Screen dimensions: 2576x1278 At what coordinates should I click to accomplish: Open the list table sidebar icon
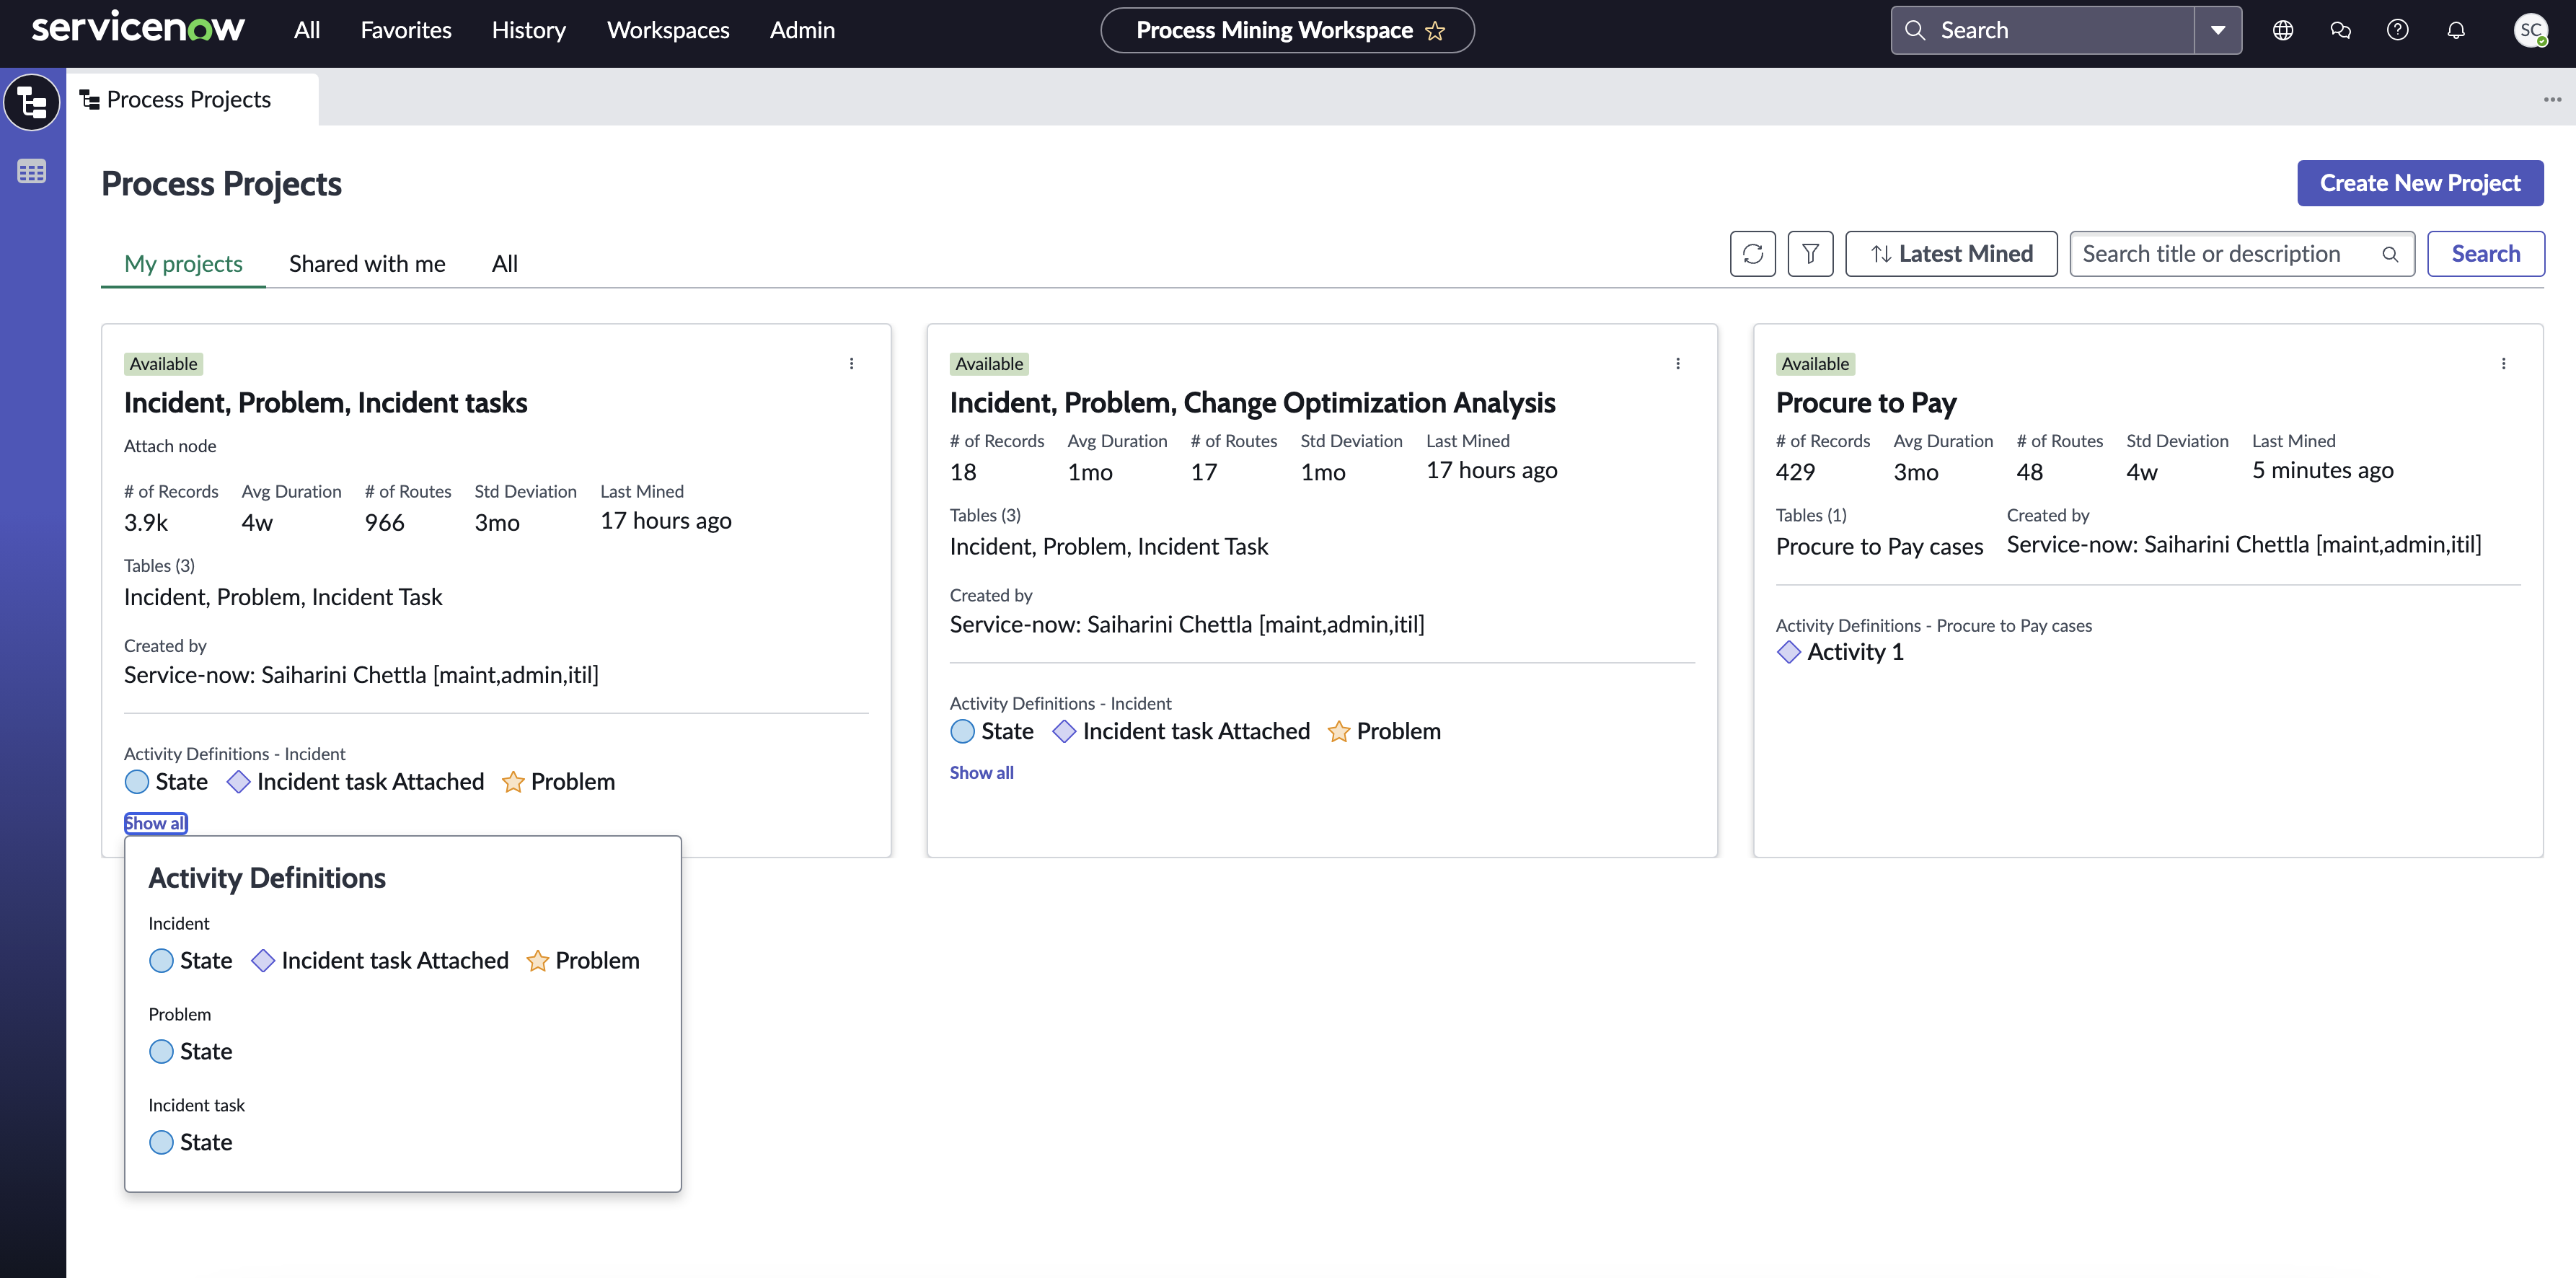point(32,172)
